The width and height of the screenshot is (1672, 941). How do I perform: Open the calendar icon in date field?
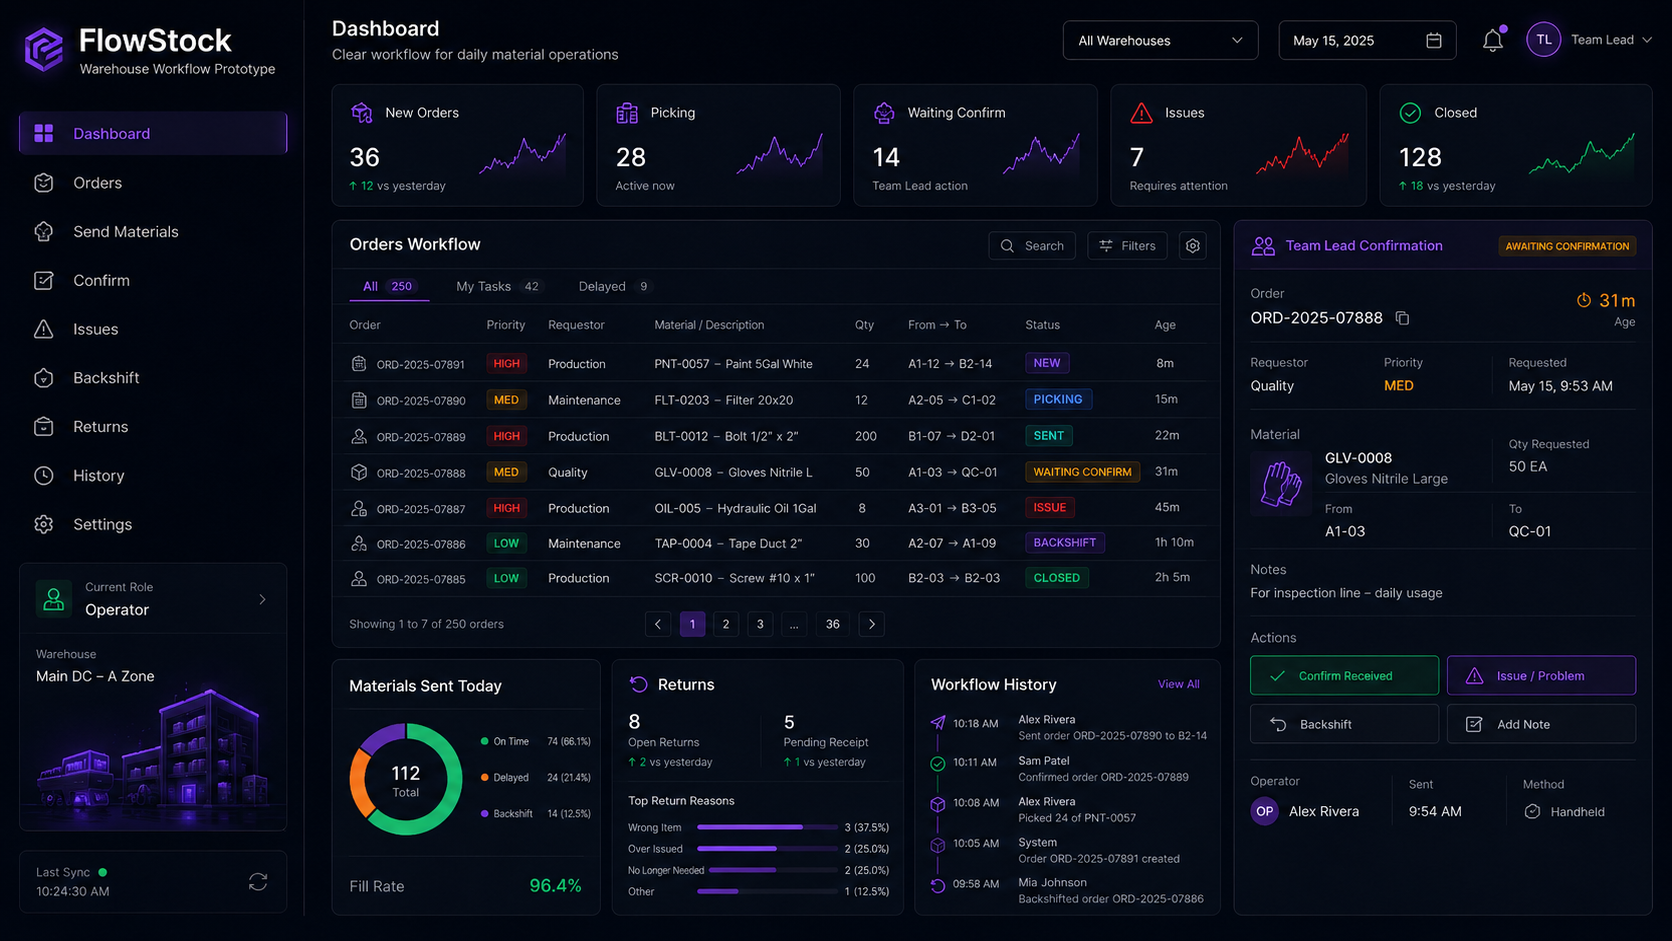point(1434,40)
